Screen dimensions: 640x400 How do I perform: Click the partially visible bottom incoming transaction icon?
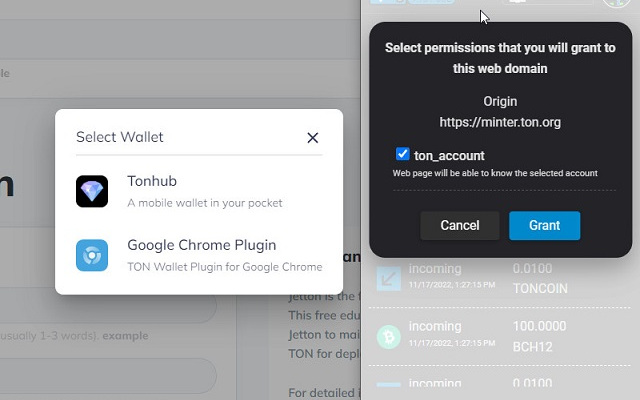click(388, 388)
